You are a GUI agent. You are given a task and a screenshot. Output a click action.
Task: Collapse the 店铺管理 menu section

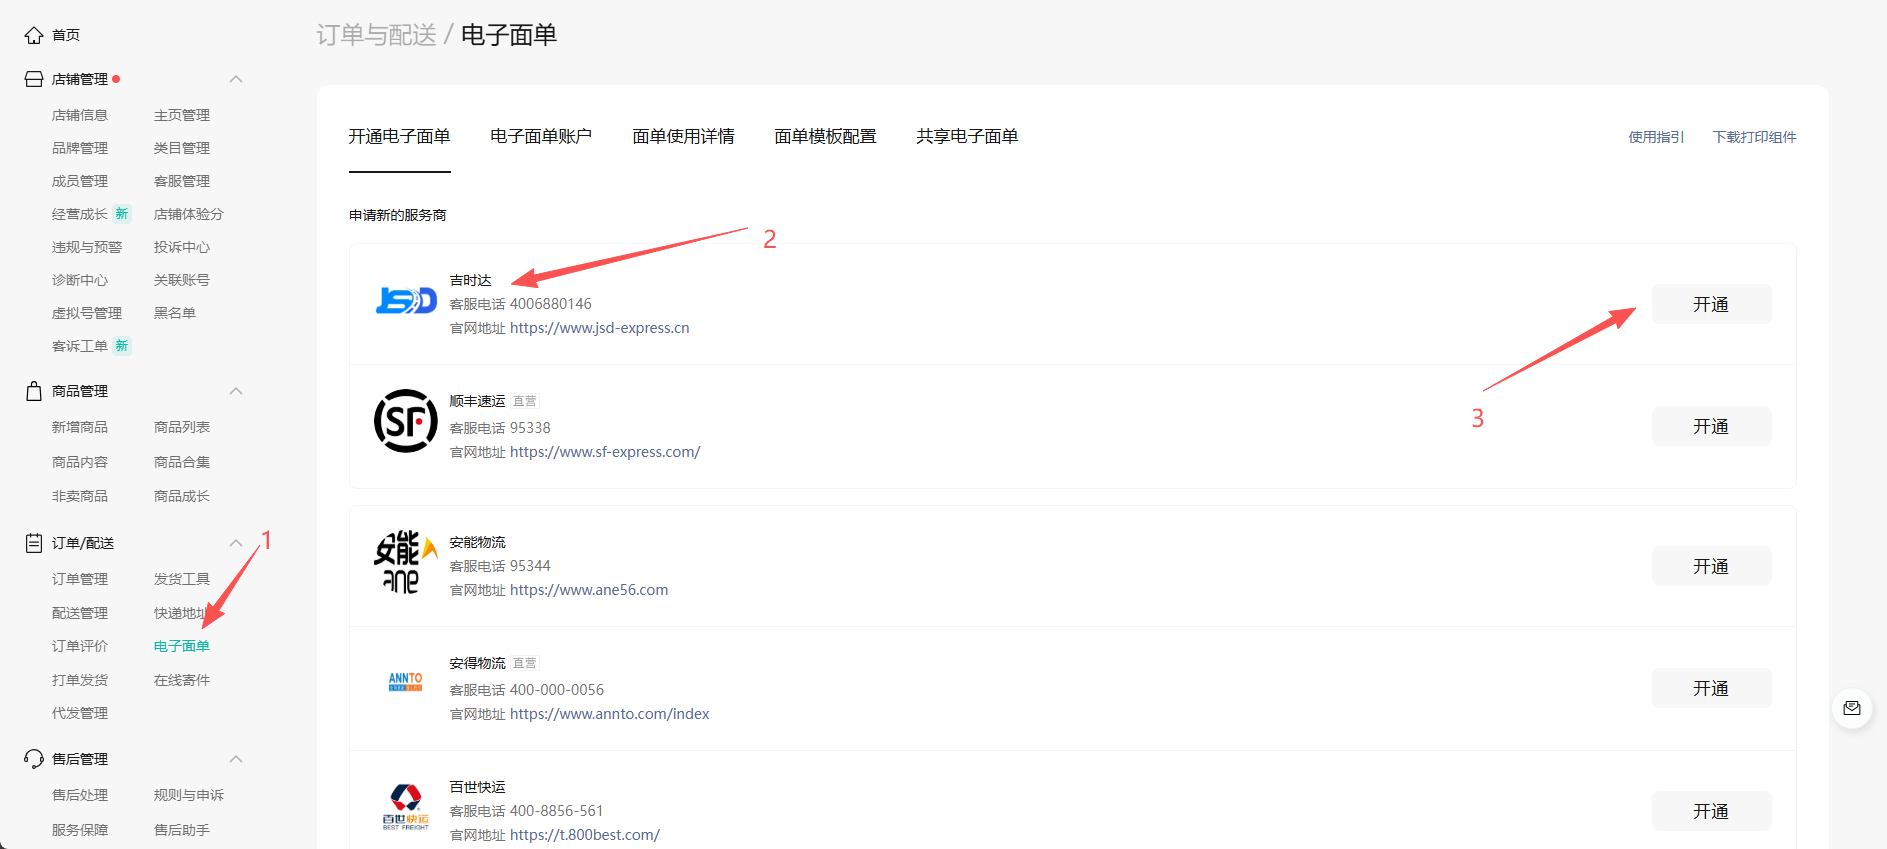pos(236,79)
